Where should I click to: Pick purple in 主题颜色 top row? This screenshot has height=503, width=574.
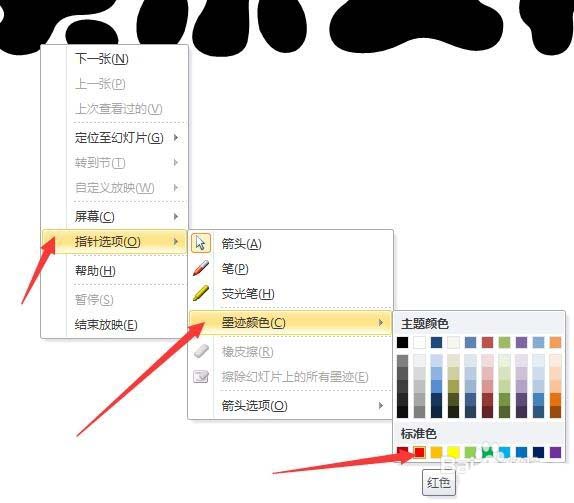click(522, 343)
